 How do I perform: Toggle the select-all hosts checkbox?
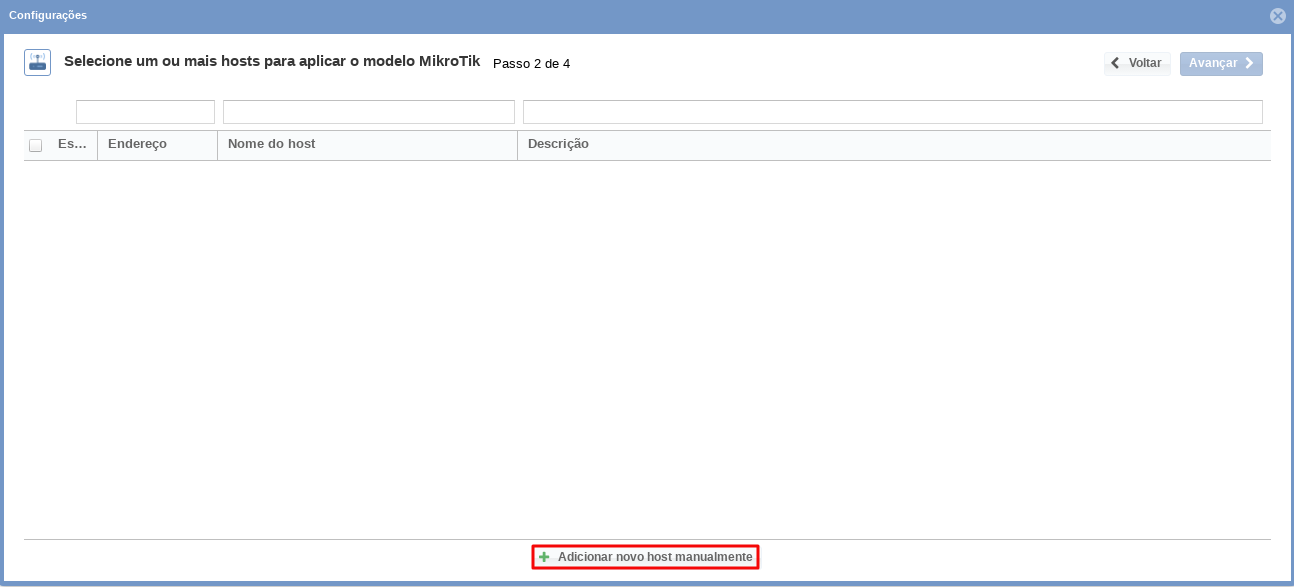click(36, 145)
